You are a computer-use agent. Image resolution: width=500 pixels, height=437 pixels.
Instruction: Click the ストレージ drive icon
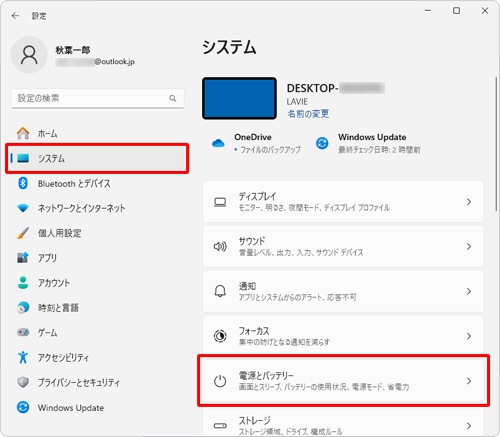[x=220, y=426]
